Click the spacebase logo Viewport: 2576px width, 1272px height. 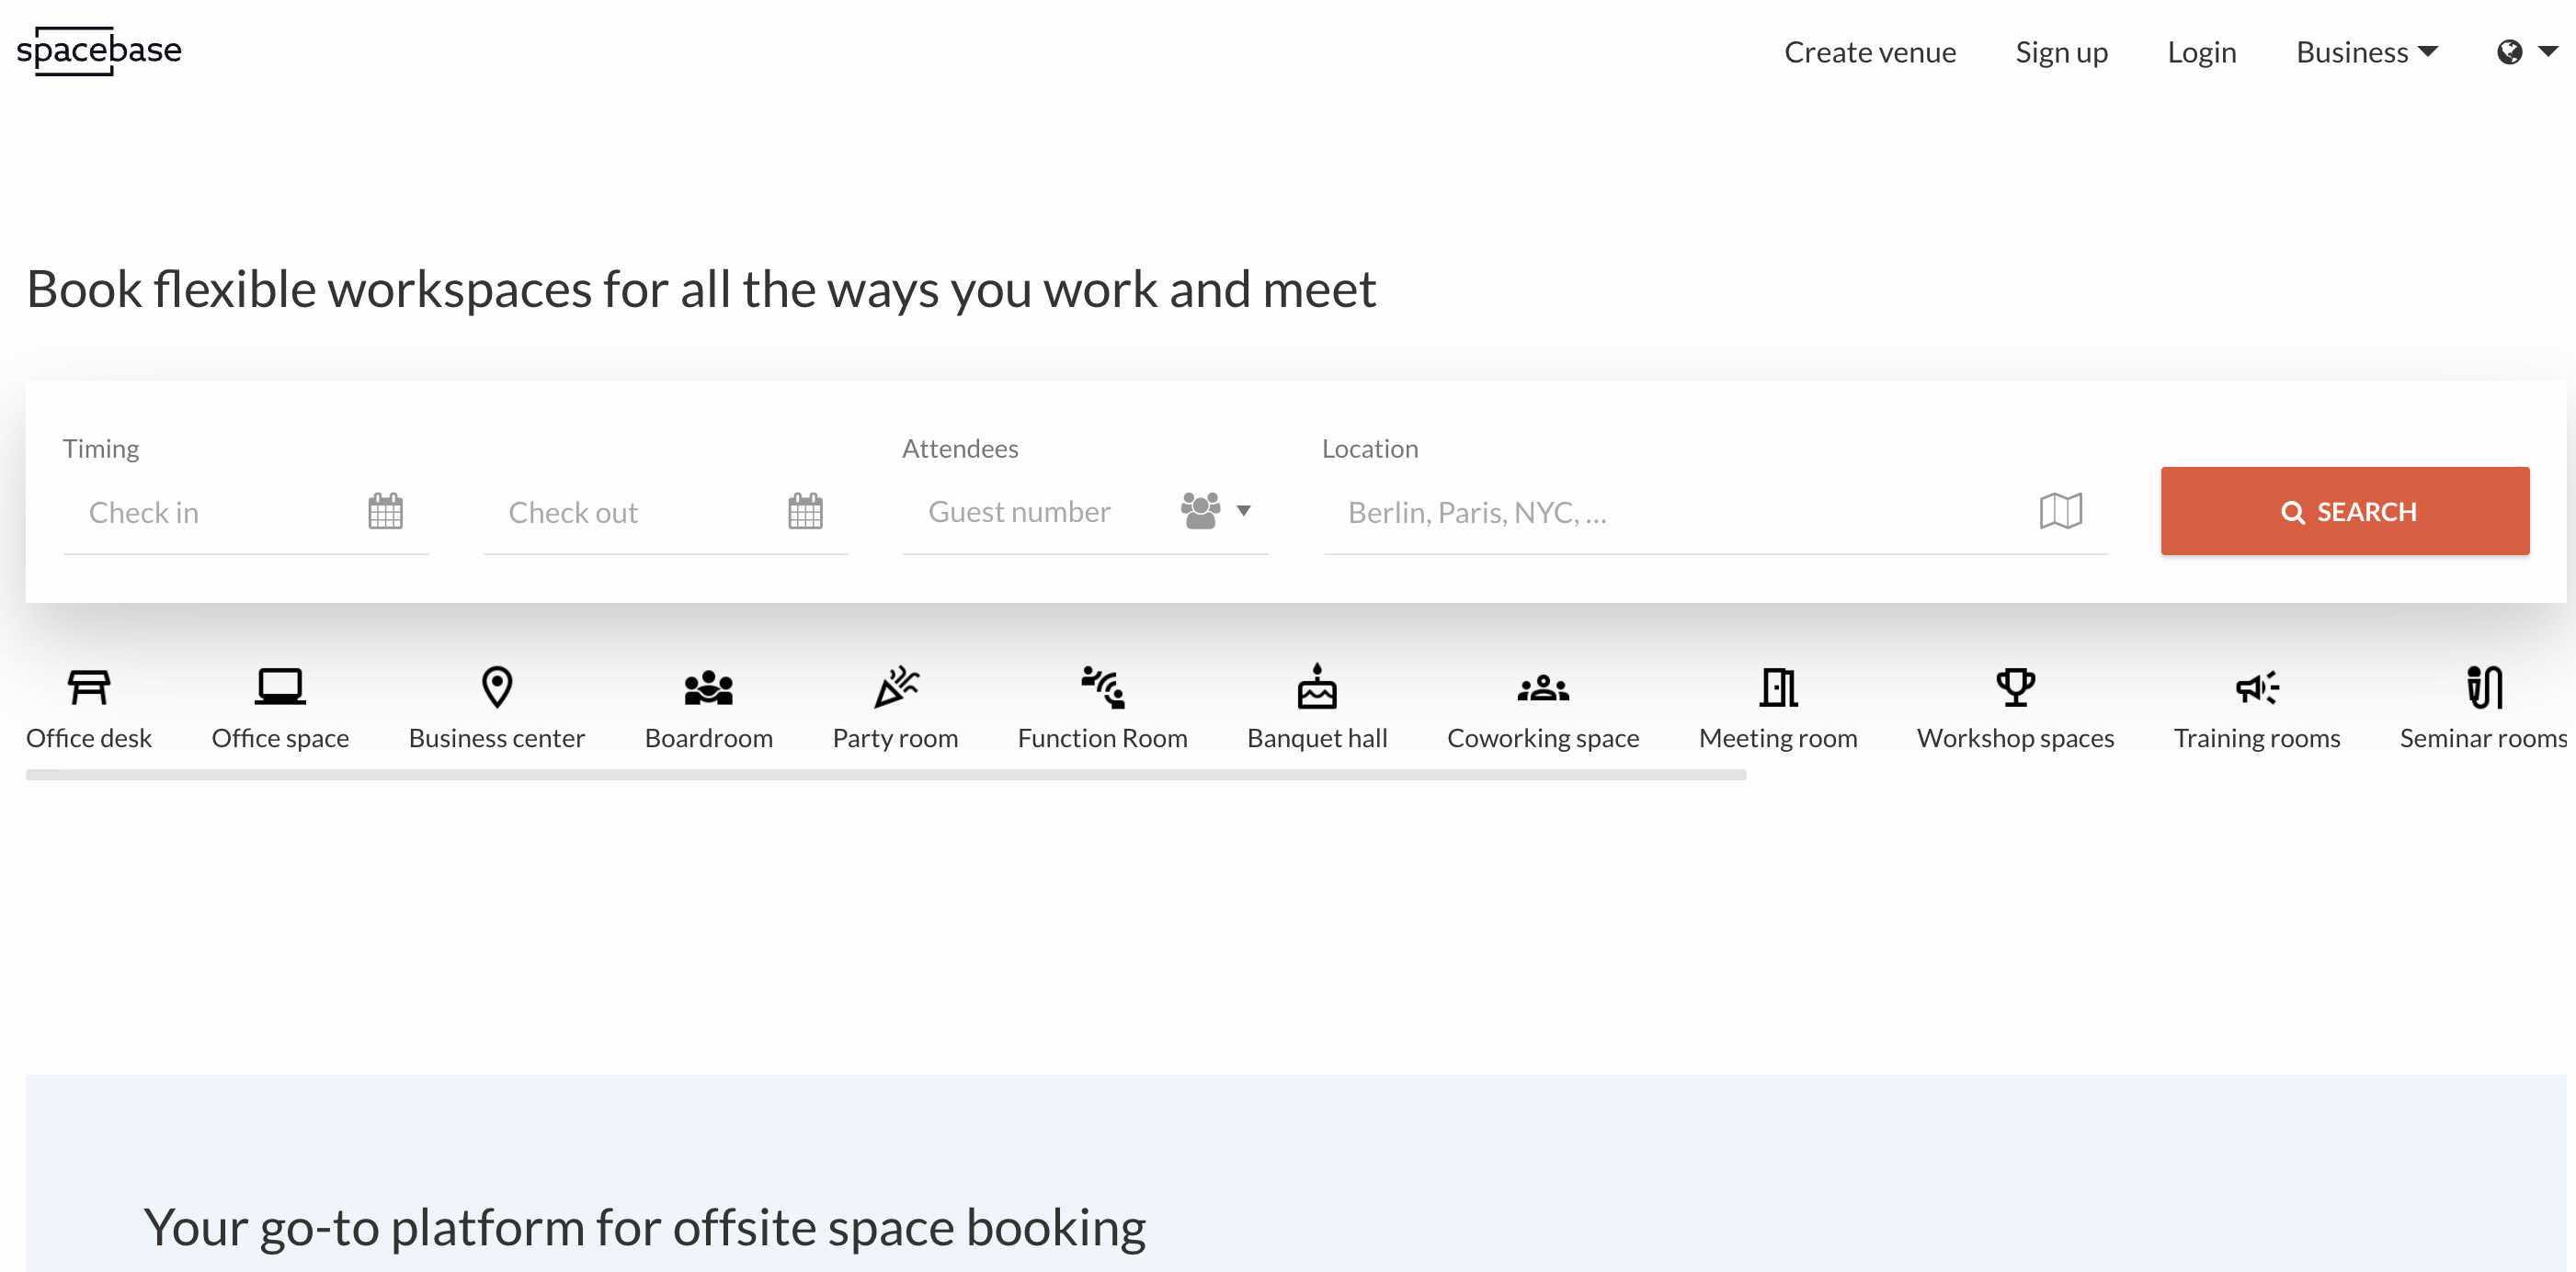tap(99, 50)
